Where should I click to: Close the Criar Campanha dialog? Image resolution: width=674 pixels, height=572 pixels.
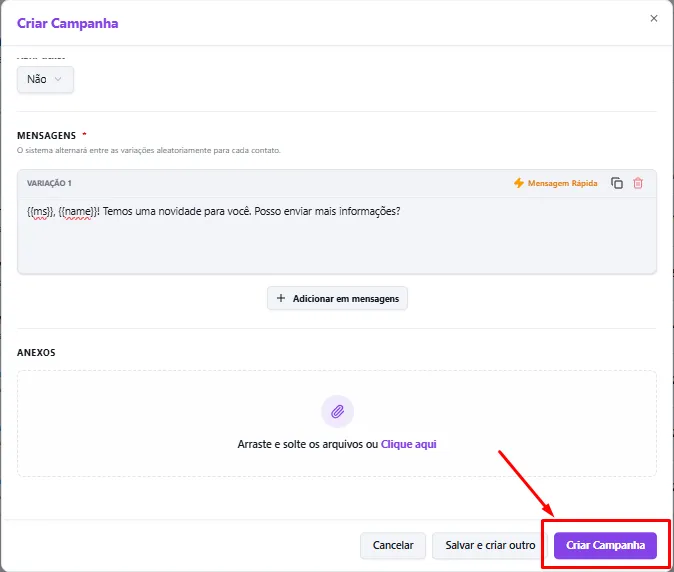point(654,18)
